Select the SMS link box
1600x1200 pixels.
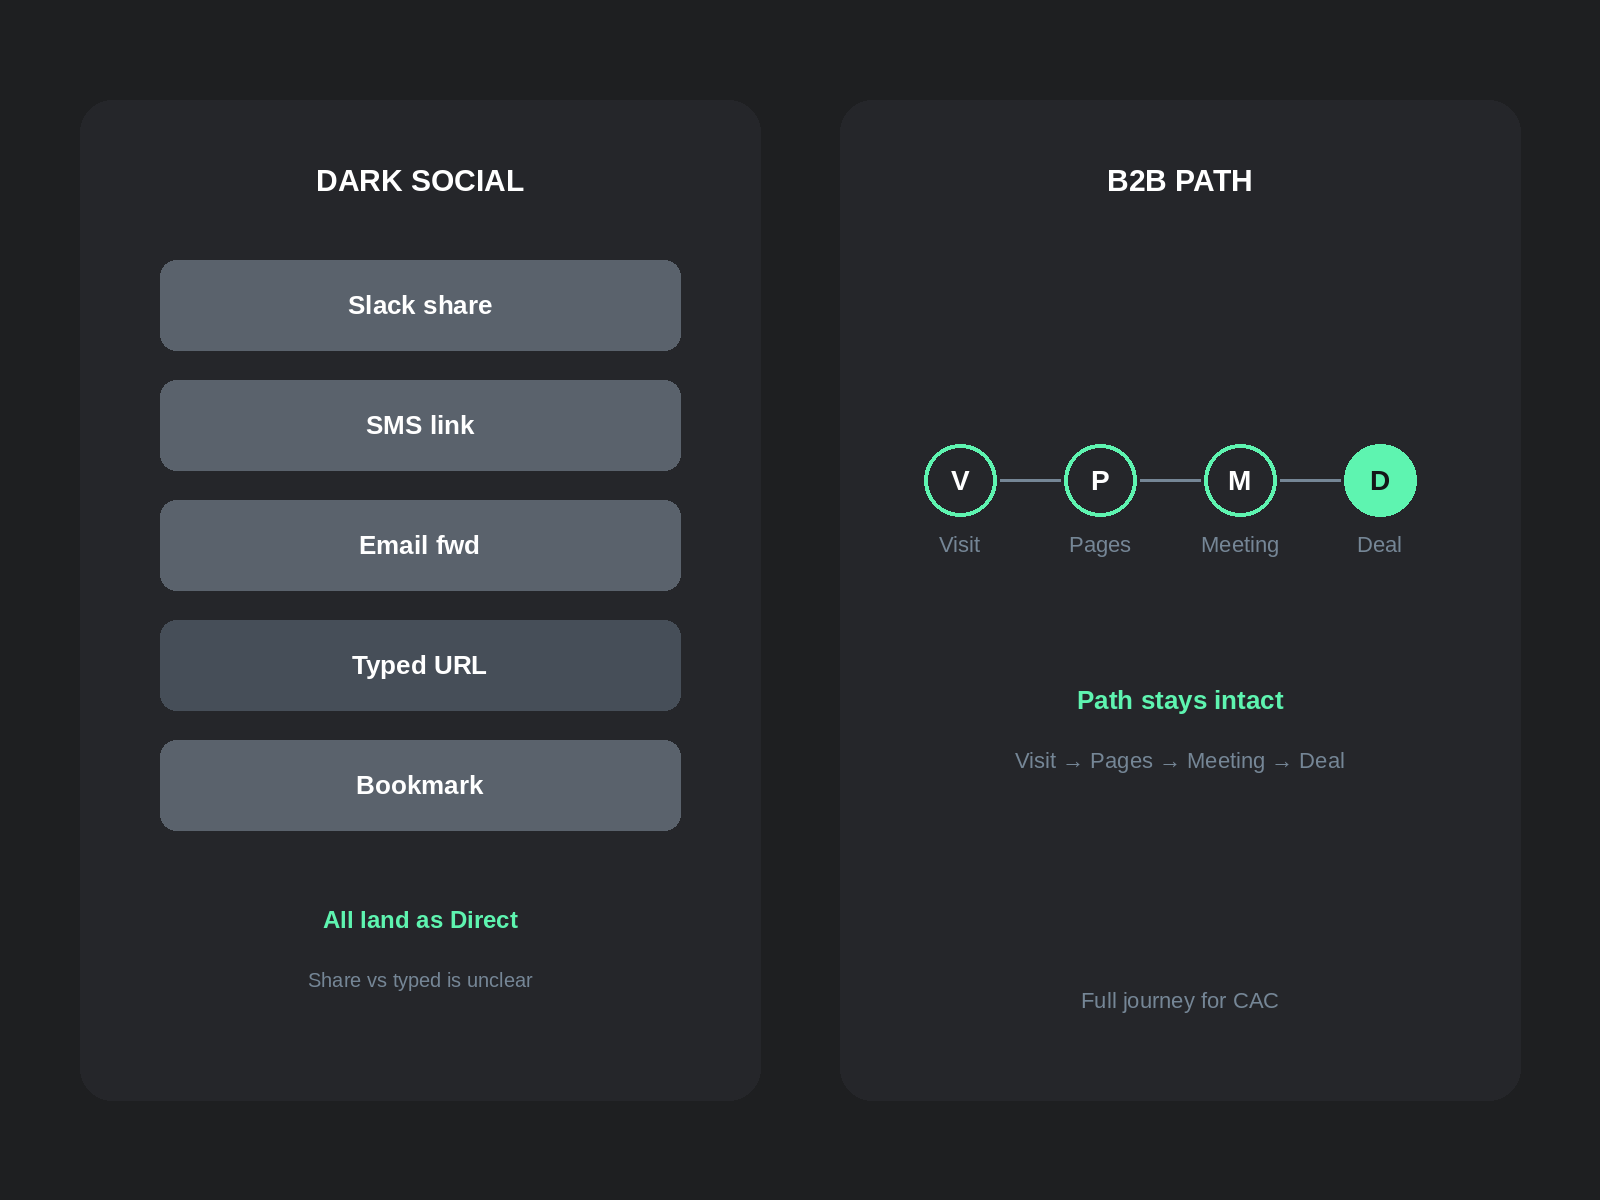420,425
